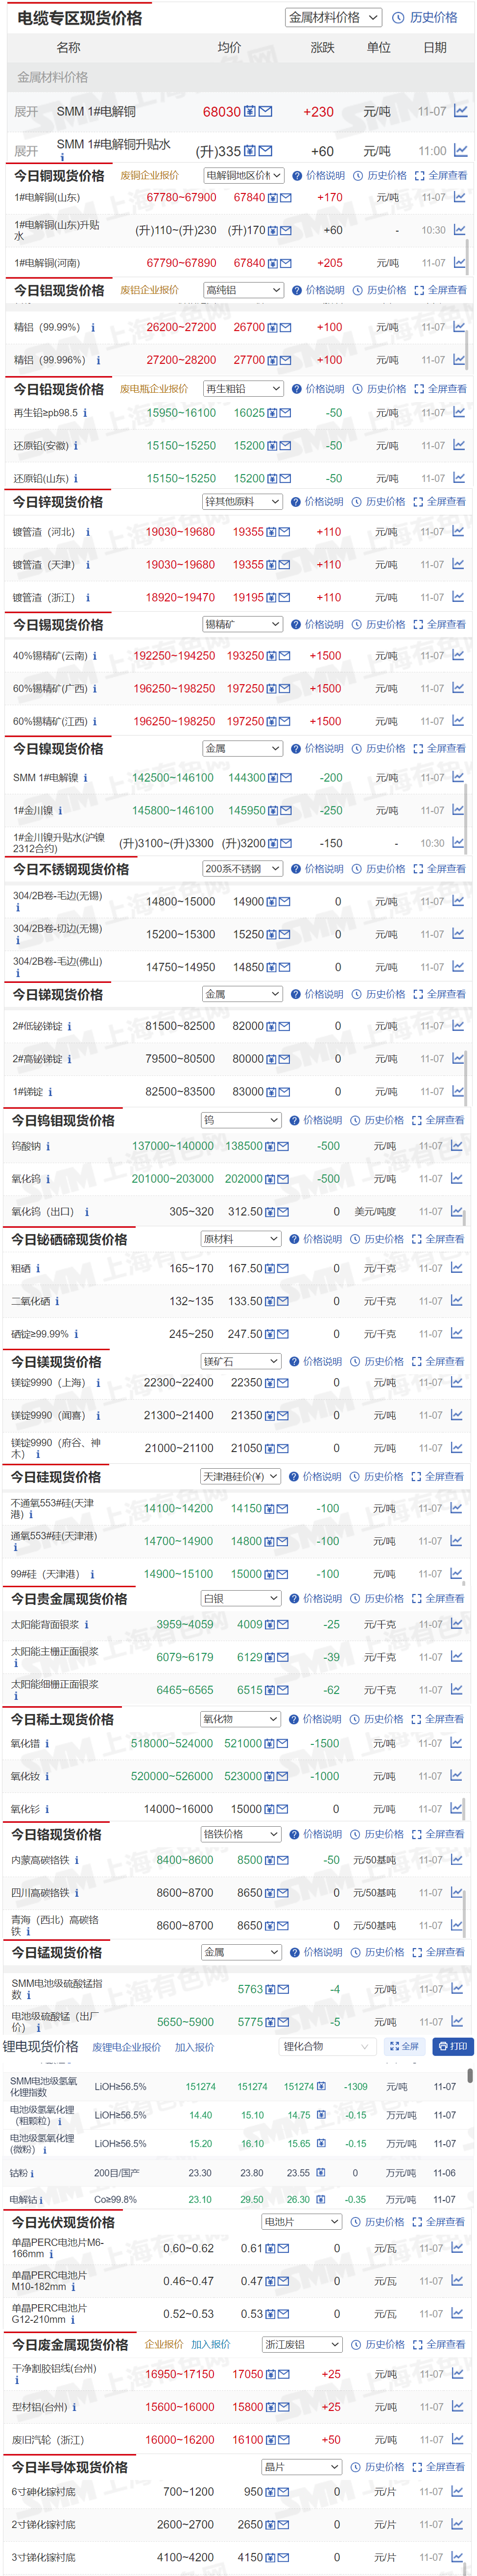Open the 氧化物 dropdown in rare earth section
Image resolution: width=477 pixels, height=2576 pixels.
coord(240,1720)
